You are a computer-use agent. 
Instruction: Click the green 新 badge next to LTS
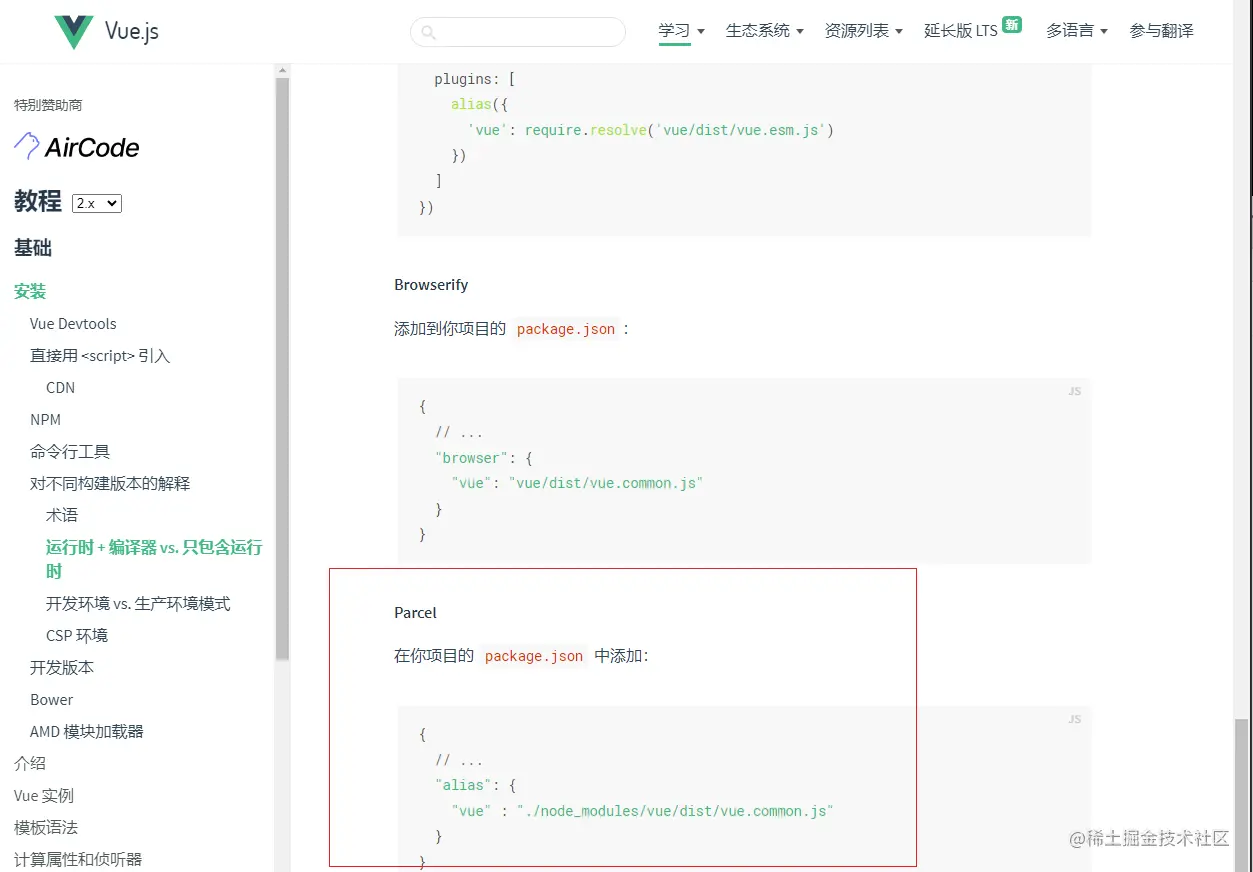click(1012, 25)
